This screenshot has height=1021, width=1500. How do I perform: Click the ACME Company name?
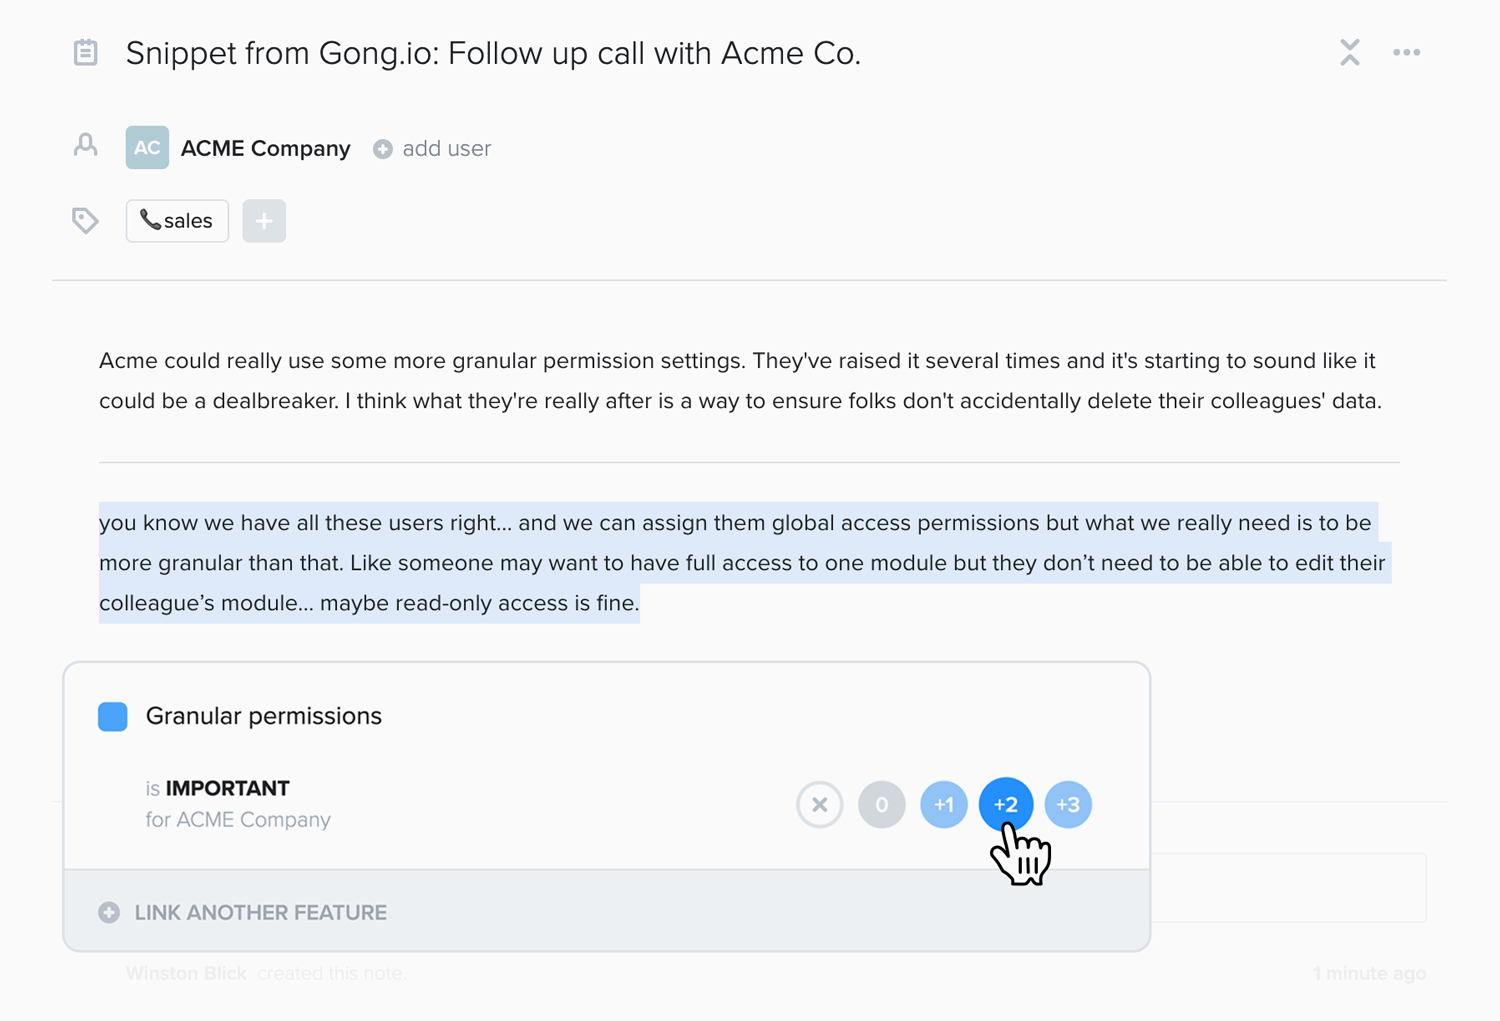point(265,148)
